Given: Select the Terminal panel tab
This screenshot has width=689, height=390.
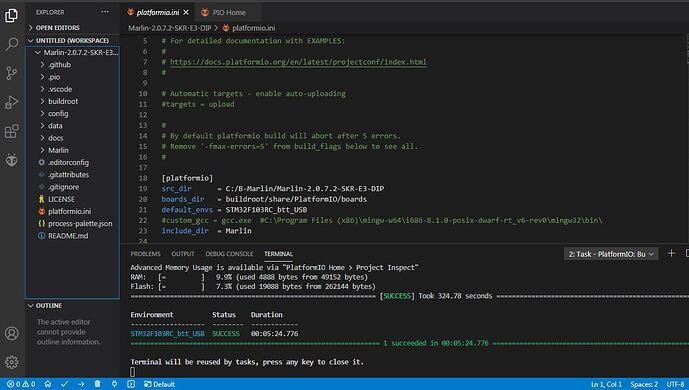Looking at the screenshot, I should (x=278, y=254).
